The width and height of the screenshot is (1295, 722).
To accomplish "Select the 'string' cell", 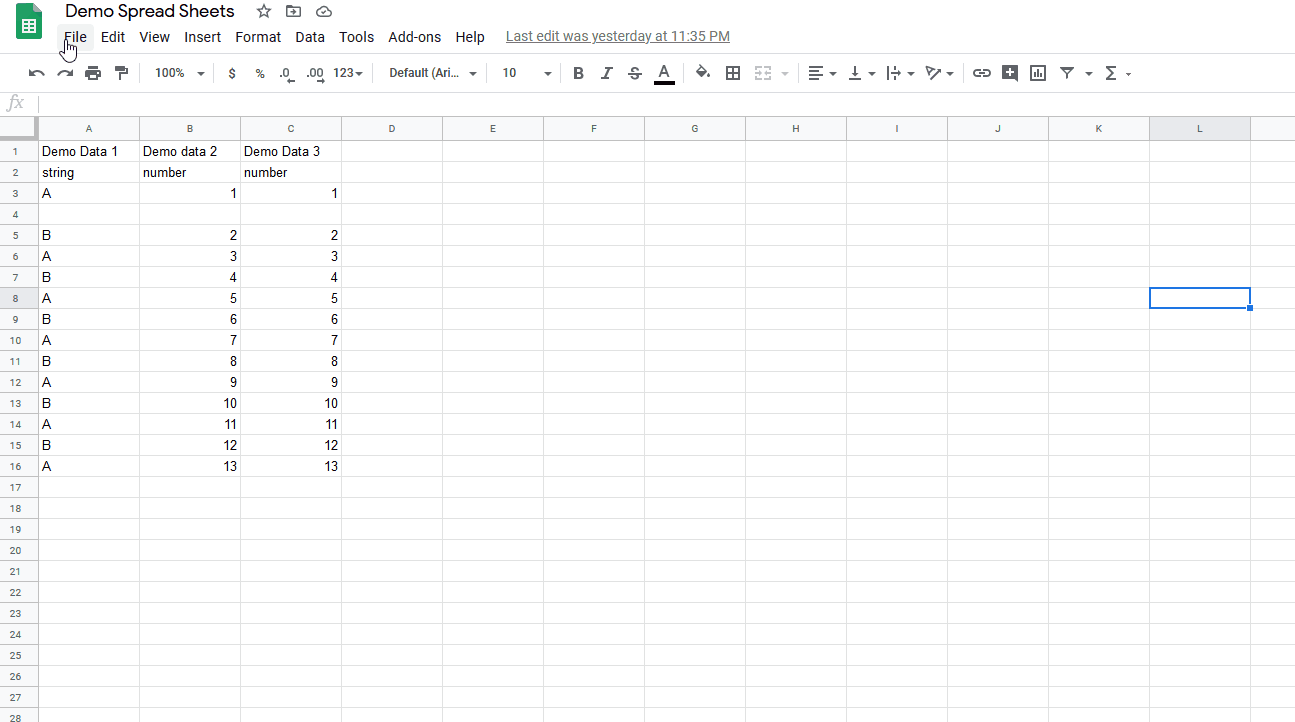I will point(89,172).
